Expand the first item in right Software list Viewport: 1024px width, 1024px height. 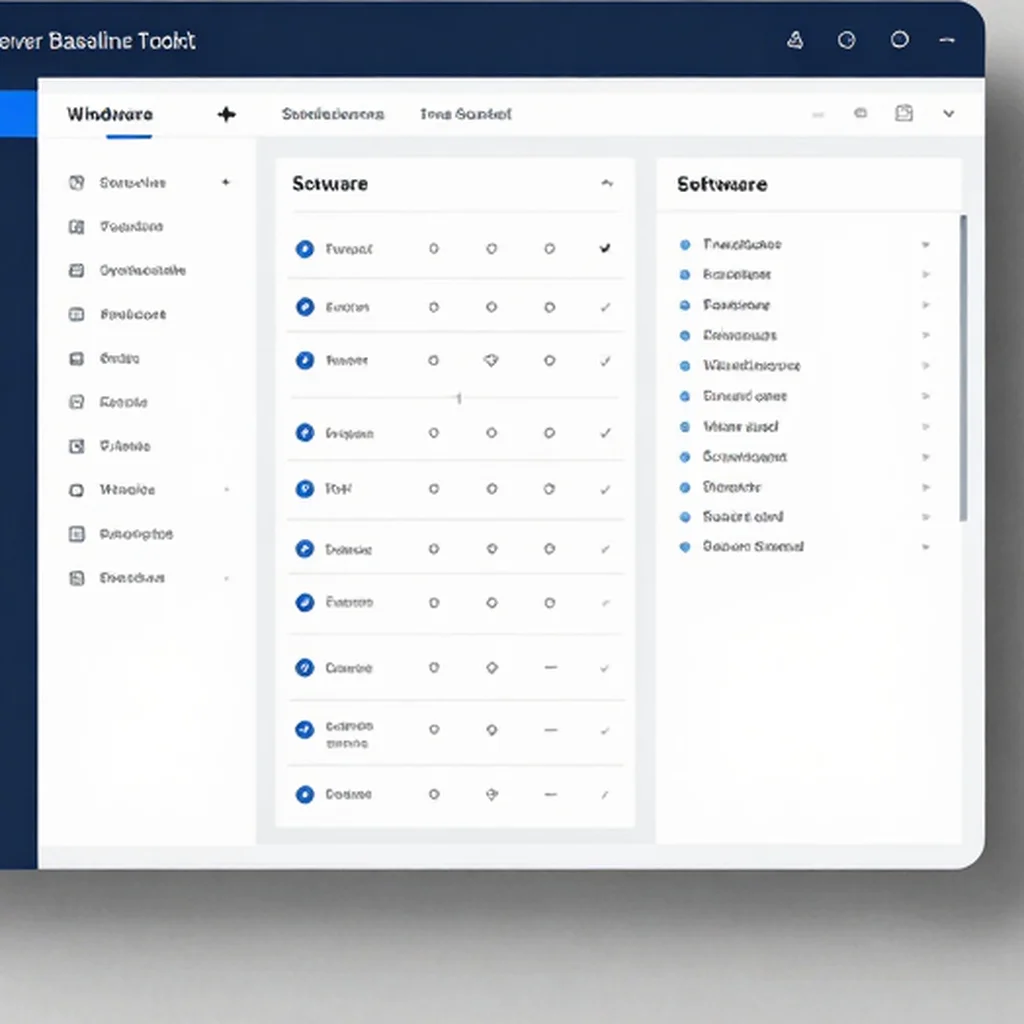pyautogui.click(x=925, y=245)
